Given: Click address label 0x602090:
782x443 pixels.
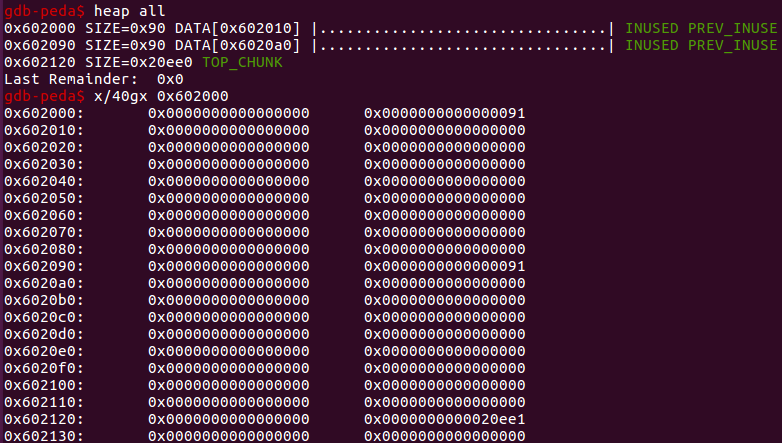Looking at the screenshot, I should click(44, 266).
